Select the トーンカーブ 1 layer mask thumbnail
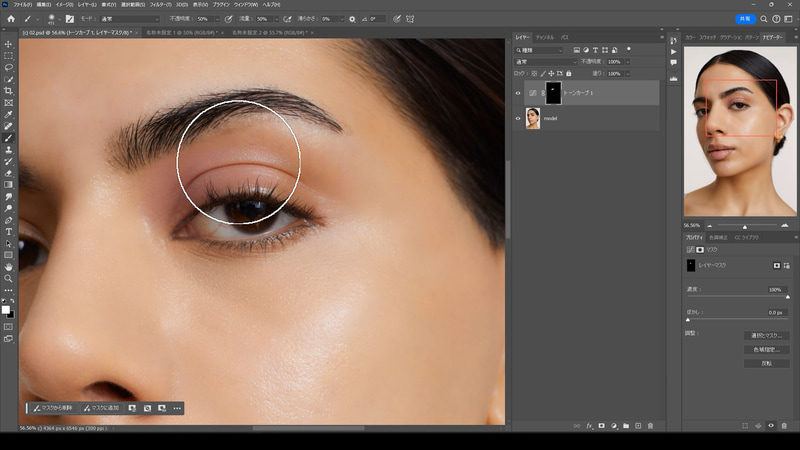800x450 pixels. [x=552, y=93]
